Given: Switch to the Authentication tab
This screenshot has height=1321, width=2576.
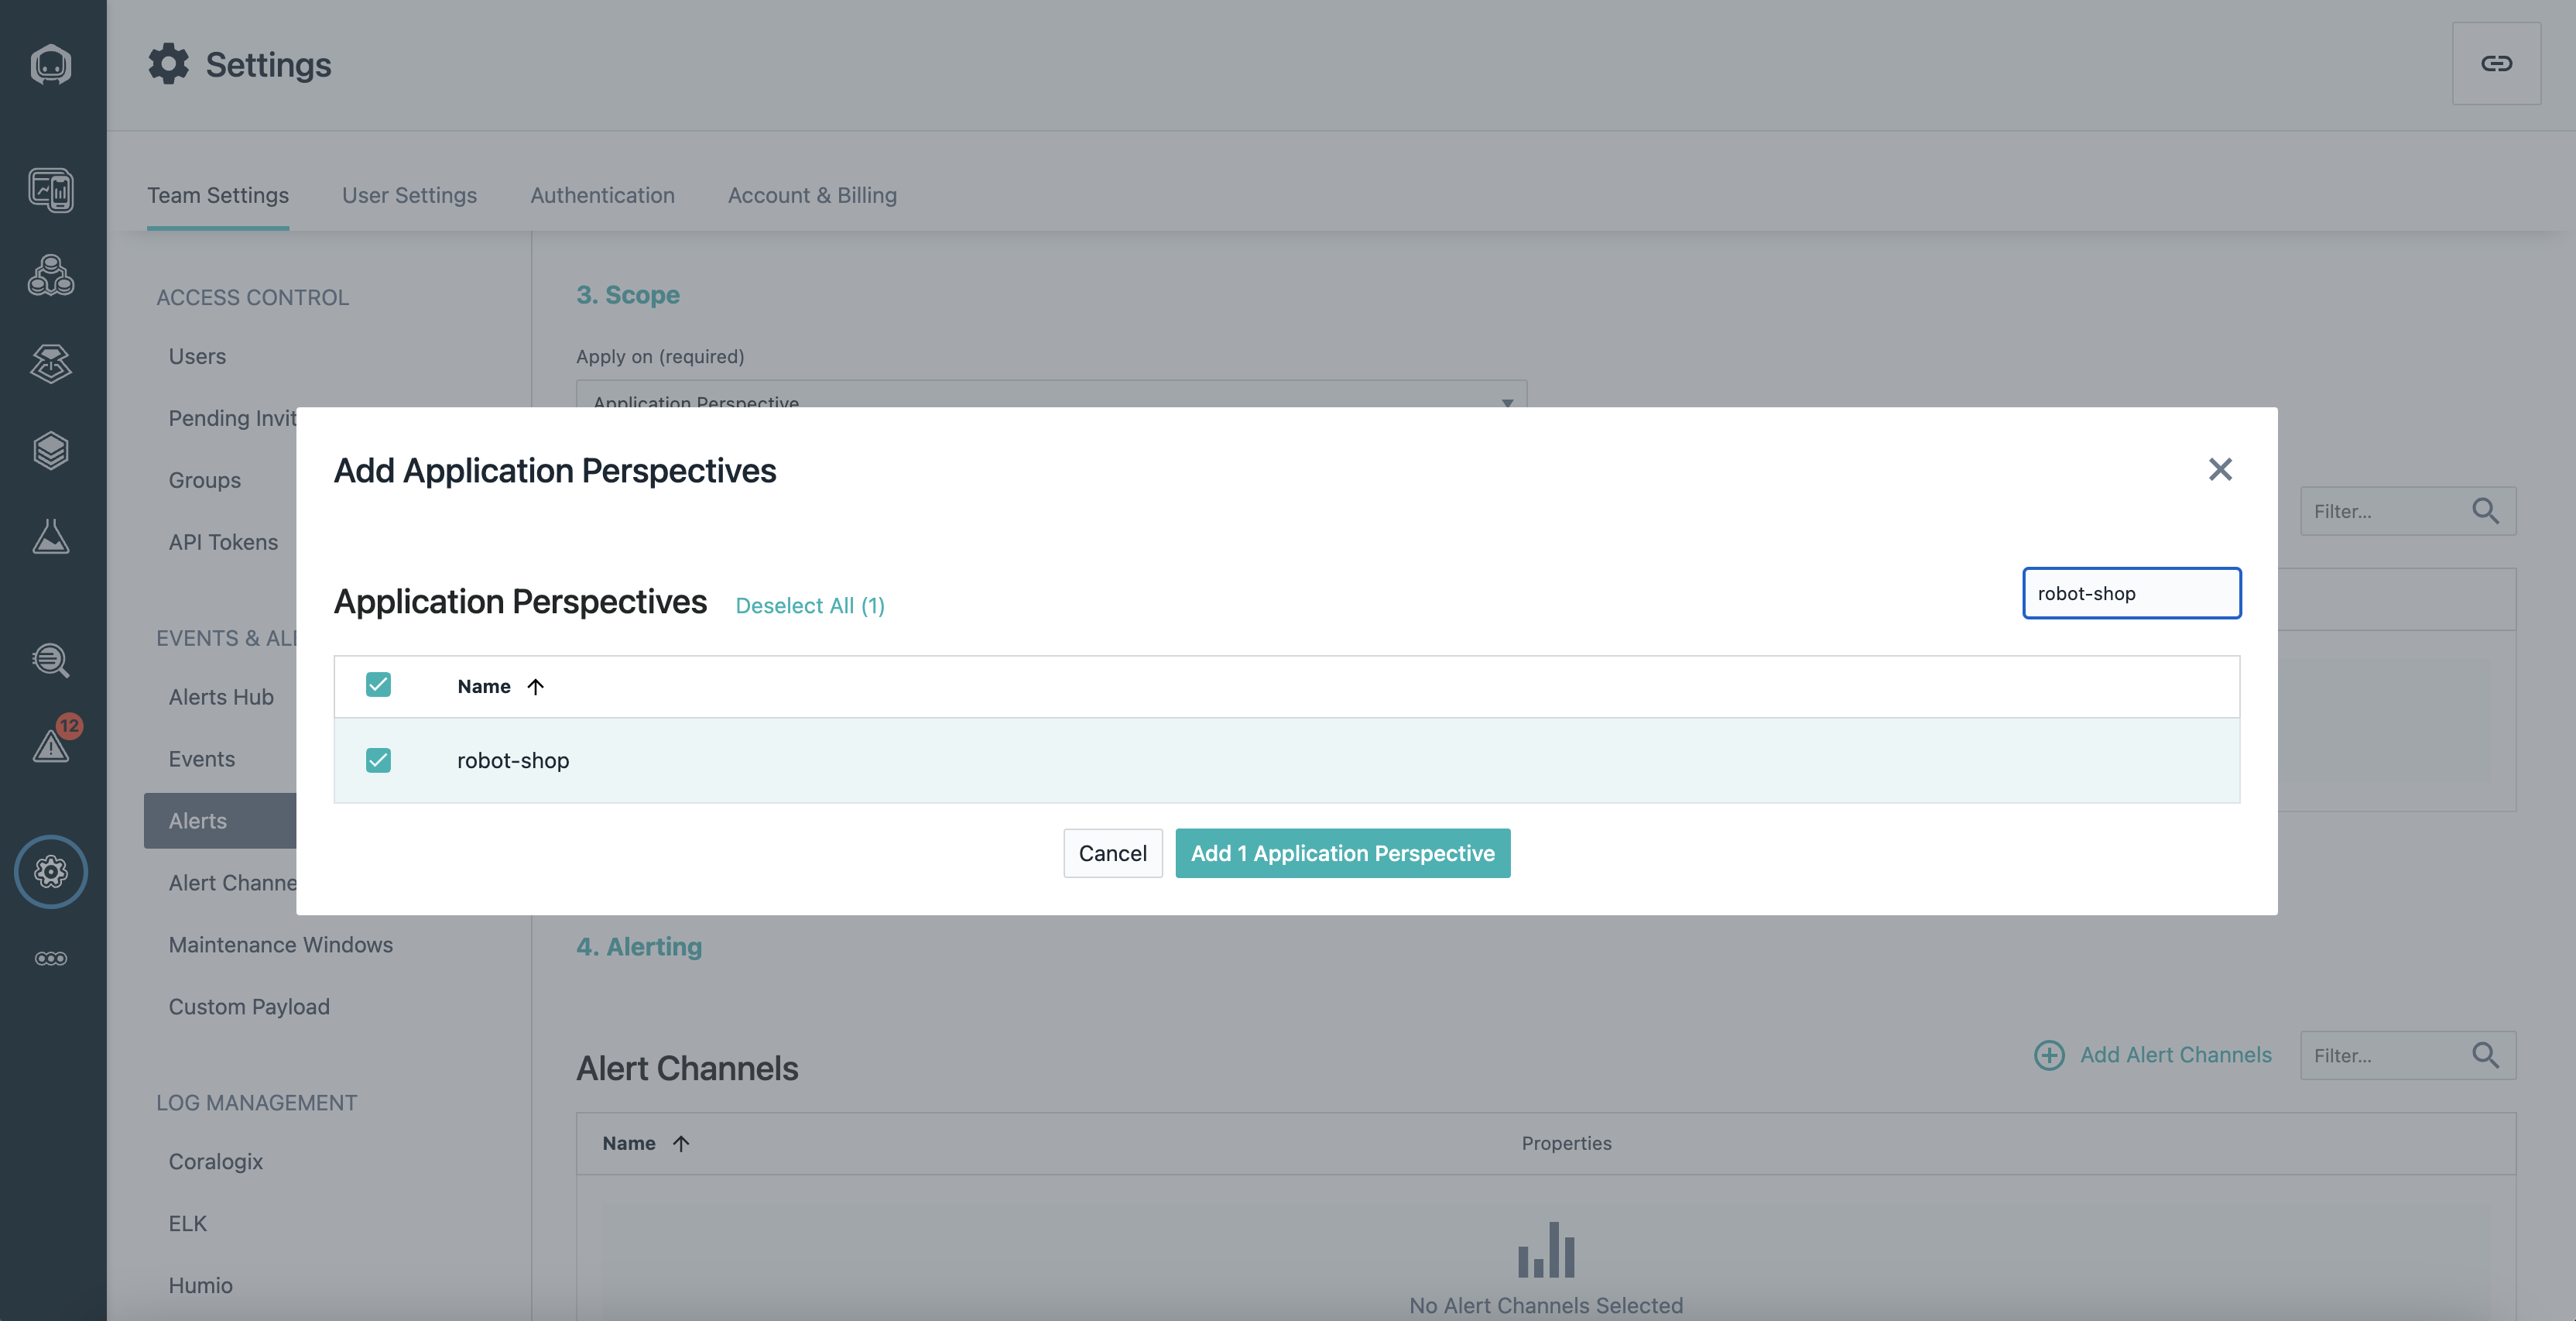Looking at the screenshot, I should 602,195.
